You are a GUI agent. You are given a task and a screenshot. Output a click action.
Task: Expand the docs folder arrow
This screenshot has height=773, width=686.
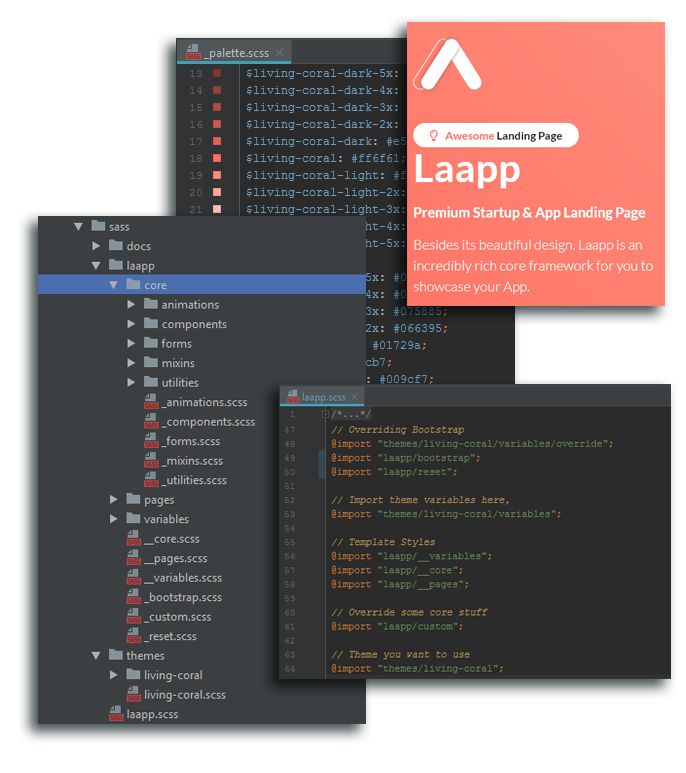(97, 246)
